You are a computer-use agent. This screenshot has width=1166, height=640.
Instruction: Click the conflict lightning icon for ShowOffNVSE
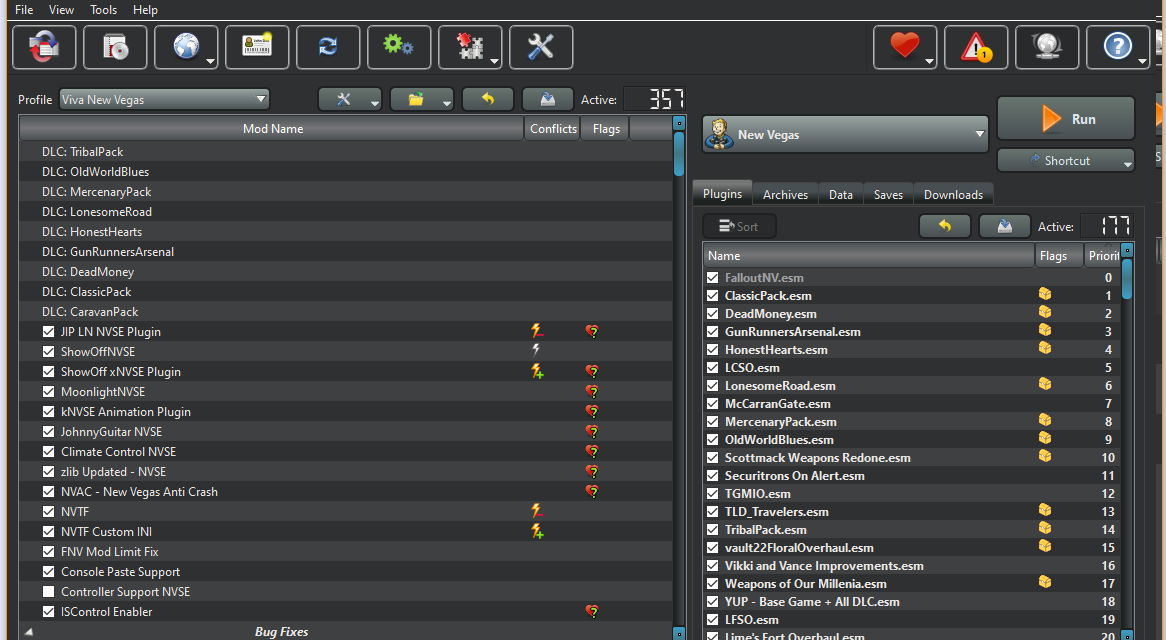pyautogui.click(x=535, y=350)
